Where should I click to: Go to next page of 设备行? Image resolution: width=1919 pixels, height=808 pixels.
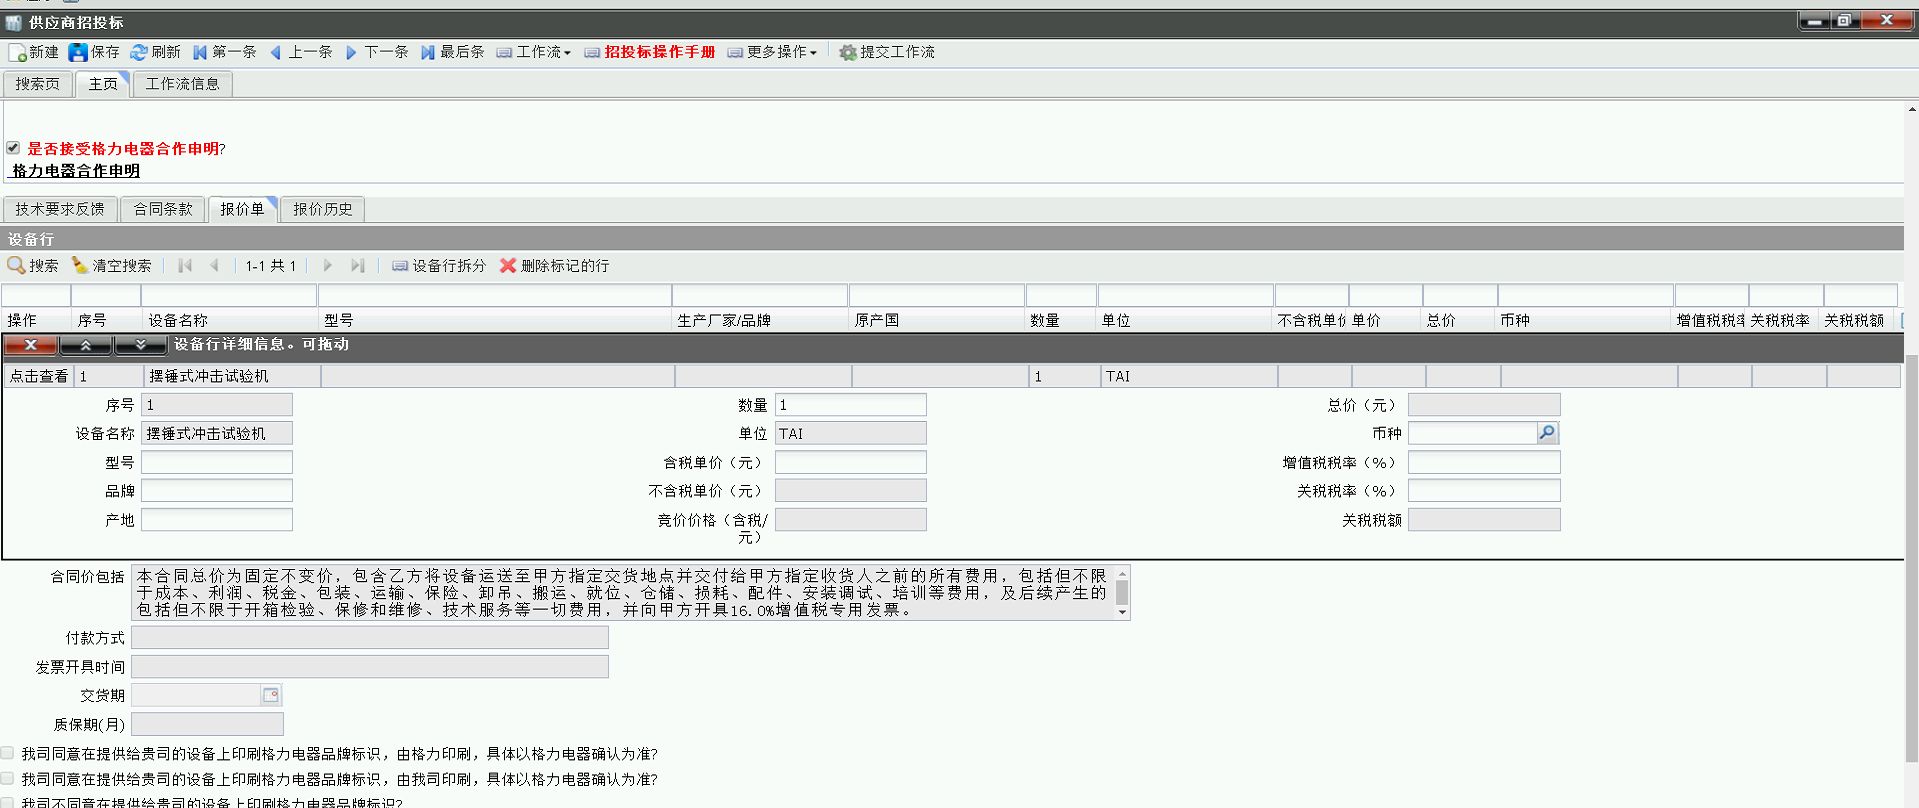pos(327,265)
